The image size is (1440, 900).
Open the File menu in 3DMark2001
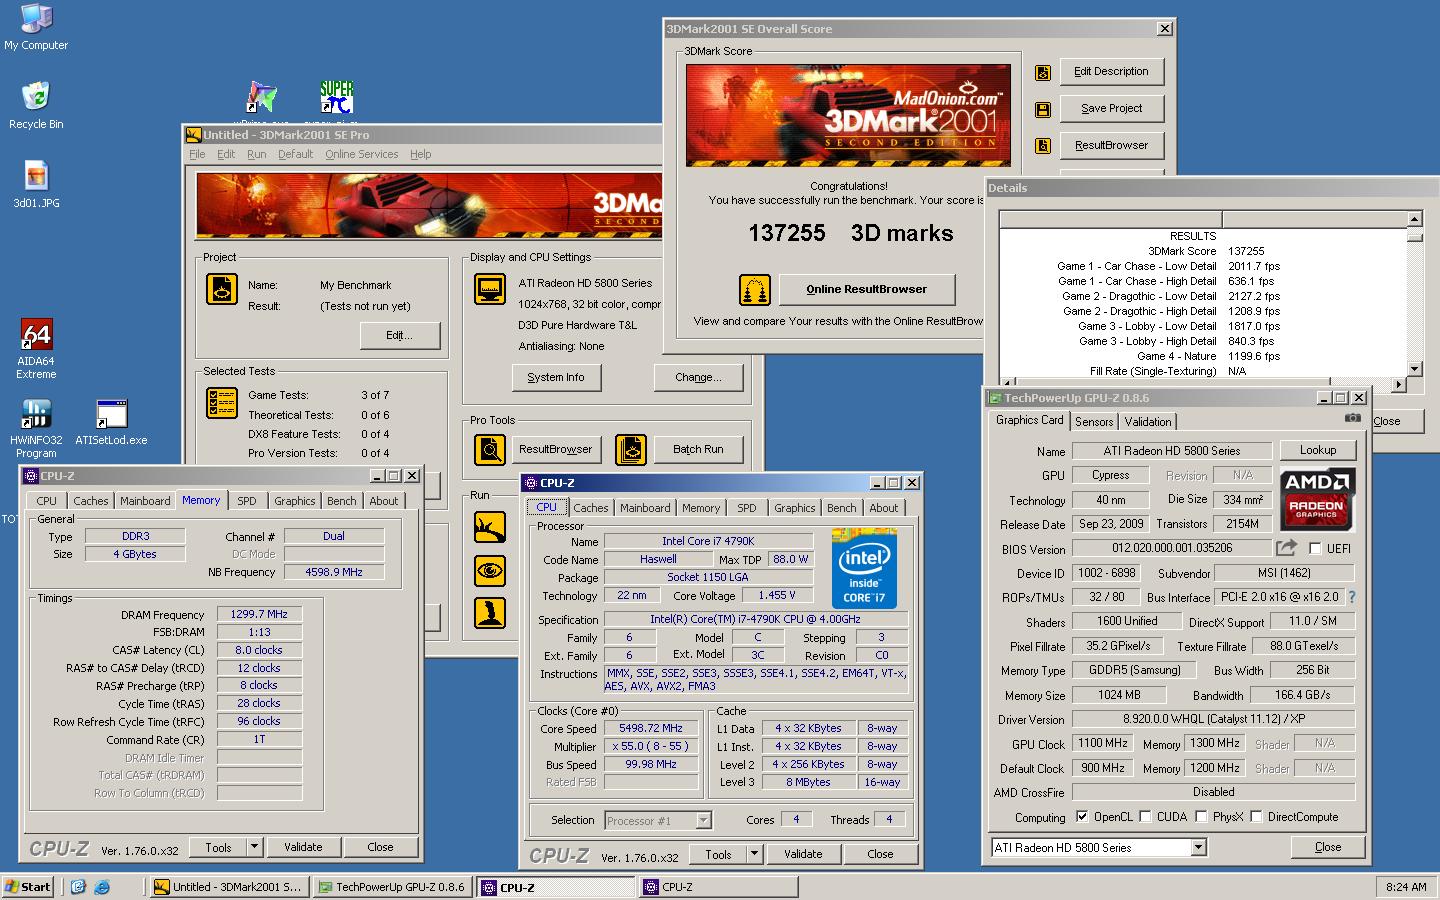pyautogui.click(x=197, y=154)
